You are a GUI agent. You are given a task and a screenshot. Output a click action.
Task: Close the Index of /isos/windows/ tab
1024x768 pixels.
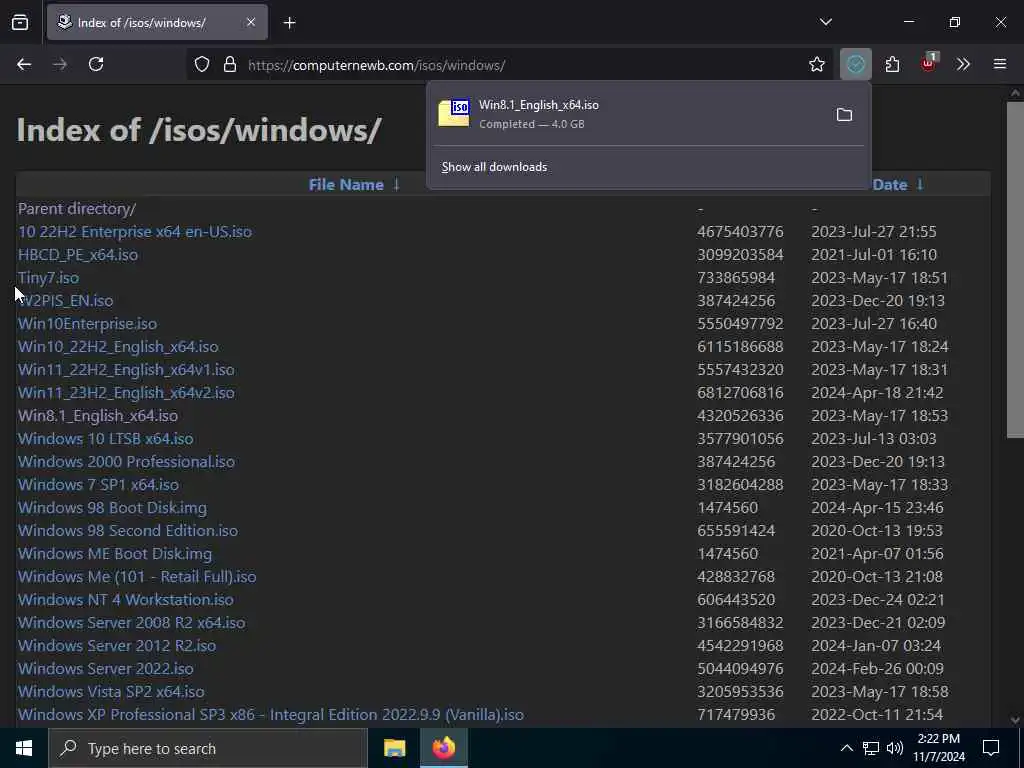pos(251,22)
